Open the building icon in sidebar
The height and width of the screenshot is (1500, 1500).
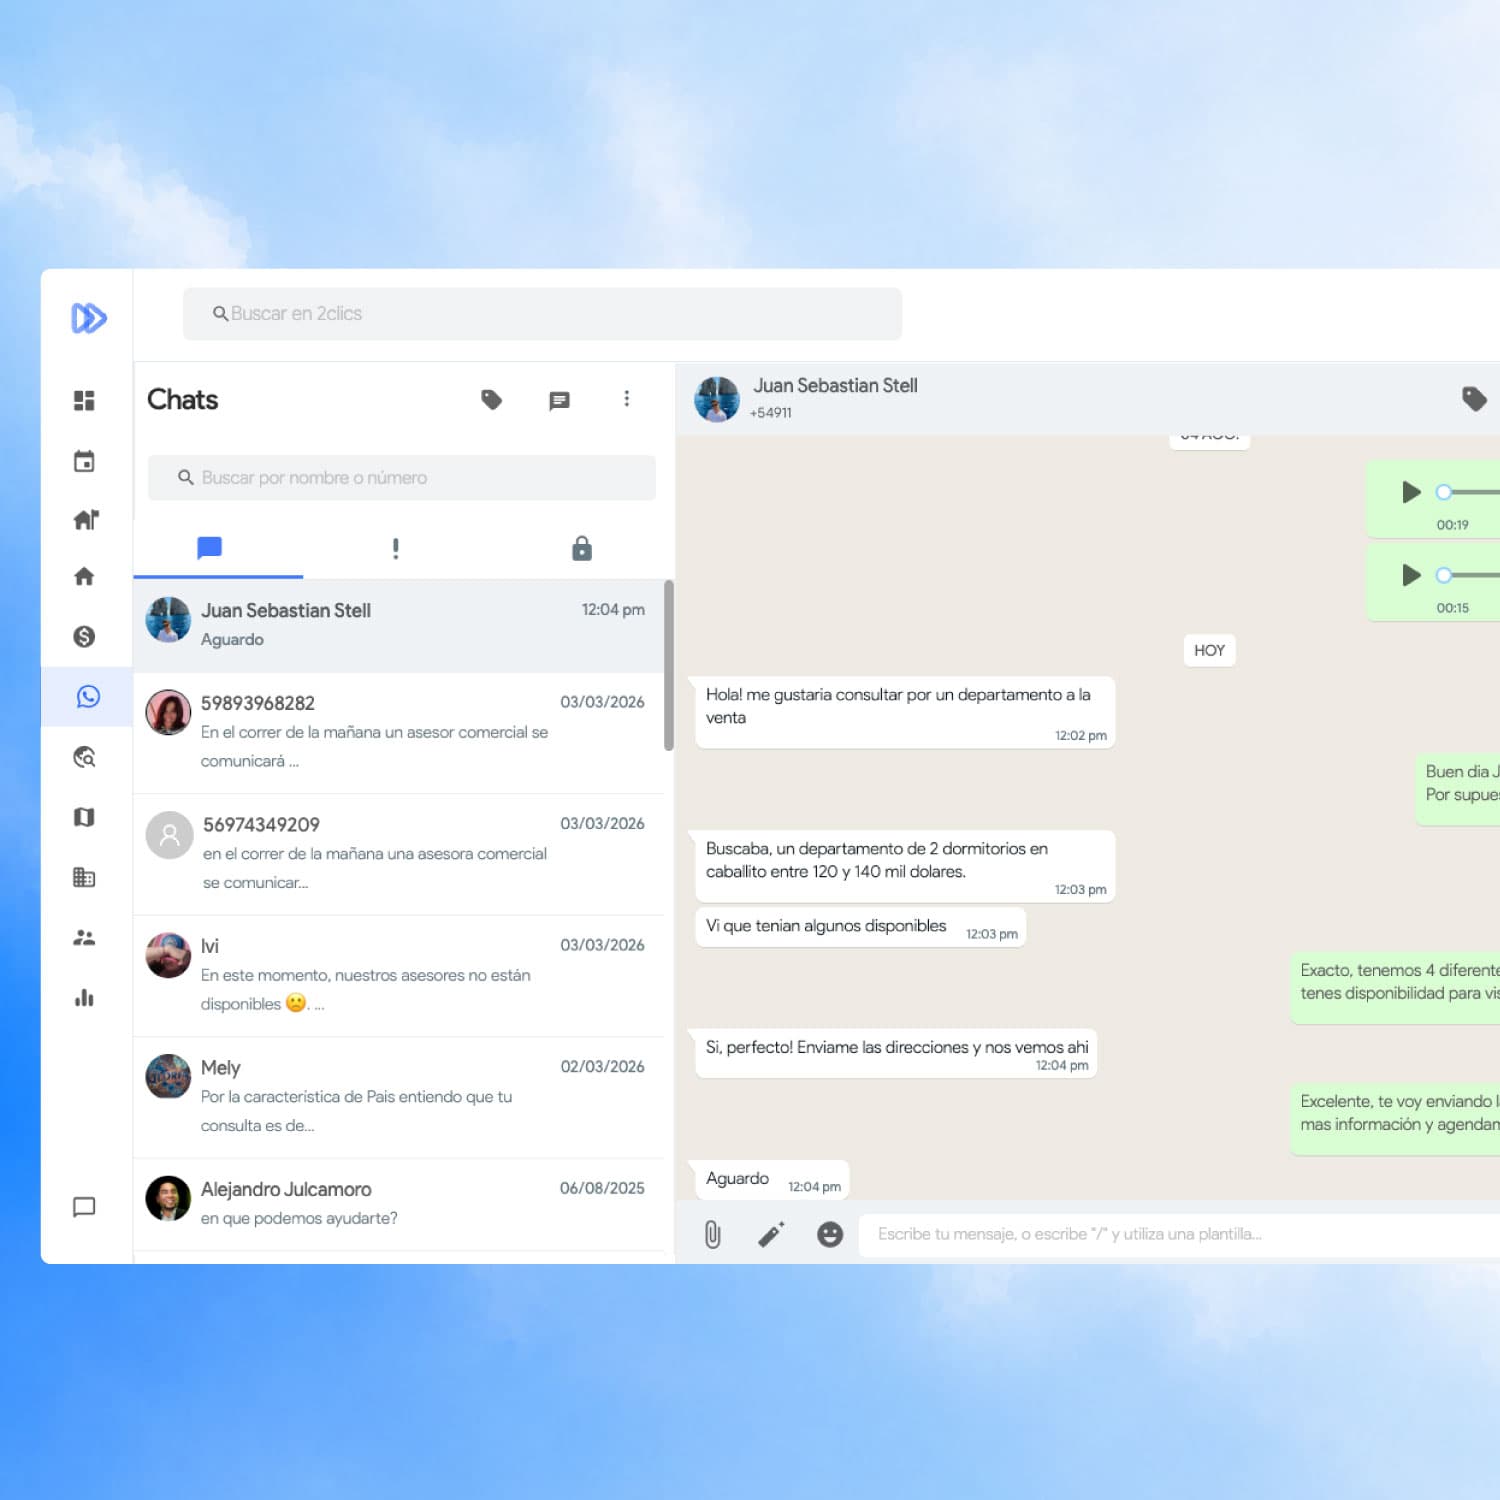point(84,877)
